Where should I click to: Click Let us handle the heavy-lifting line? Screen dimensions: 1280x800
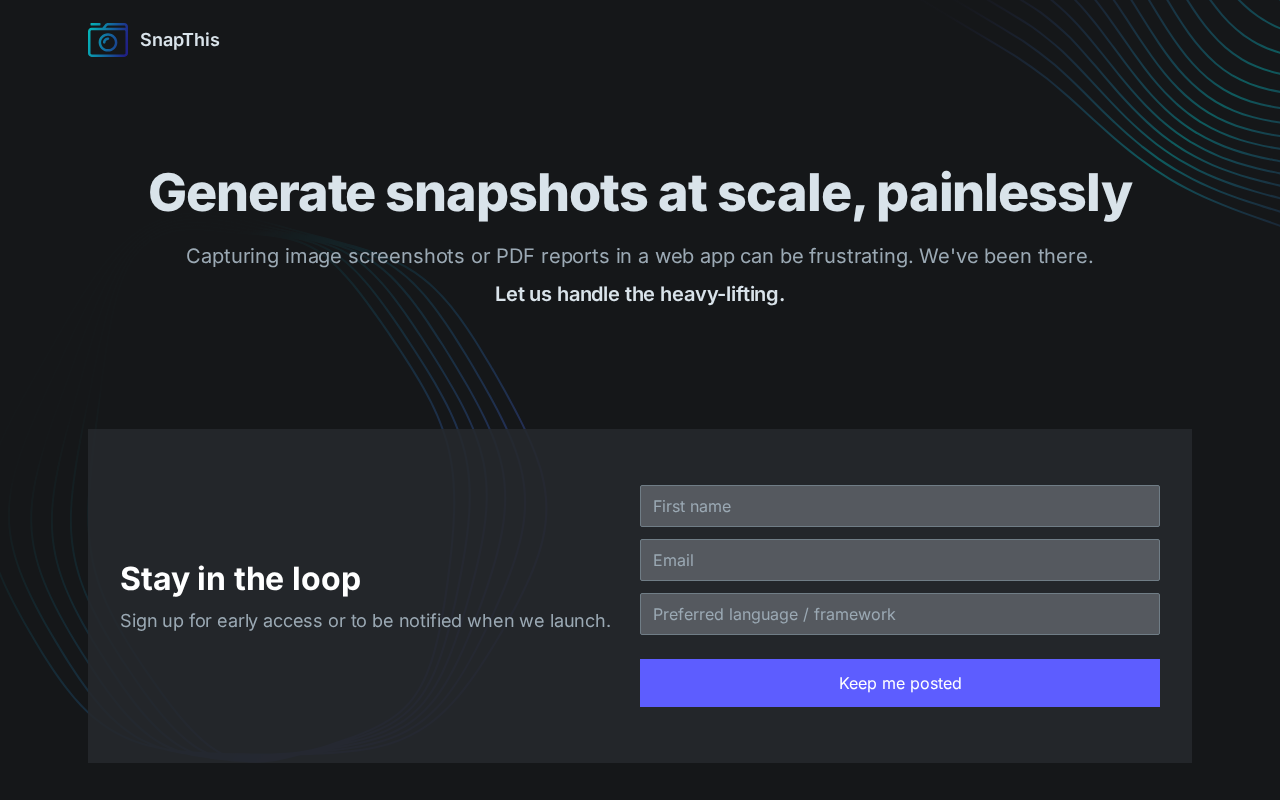pos(640,294)
